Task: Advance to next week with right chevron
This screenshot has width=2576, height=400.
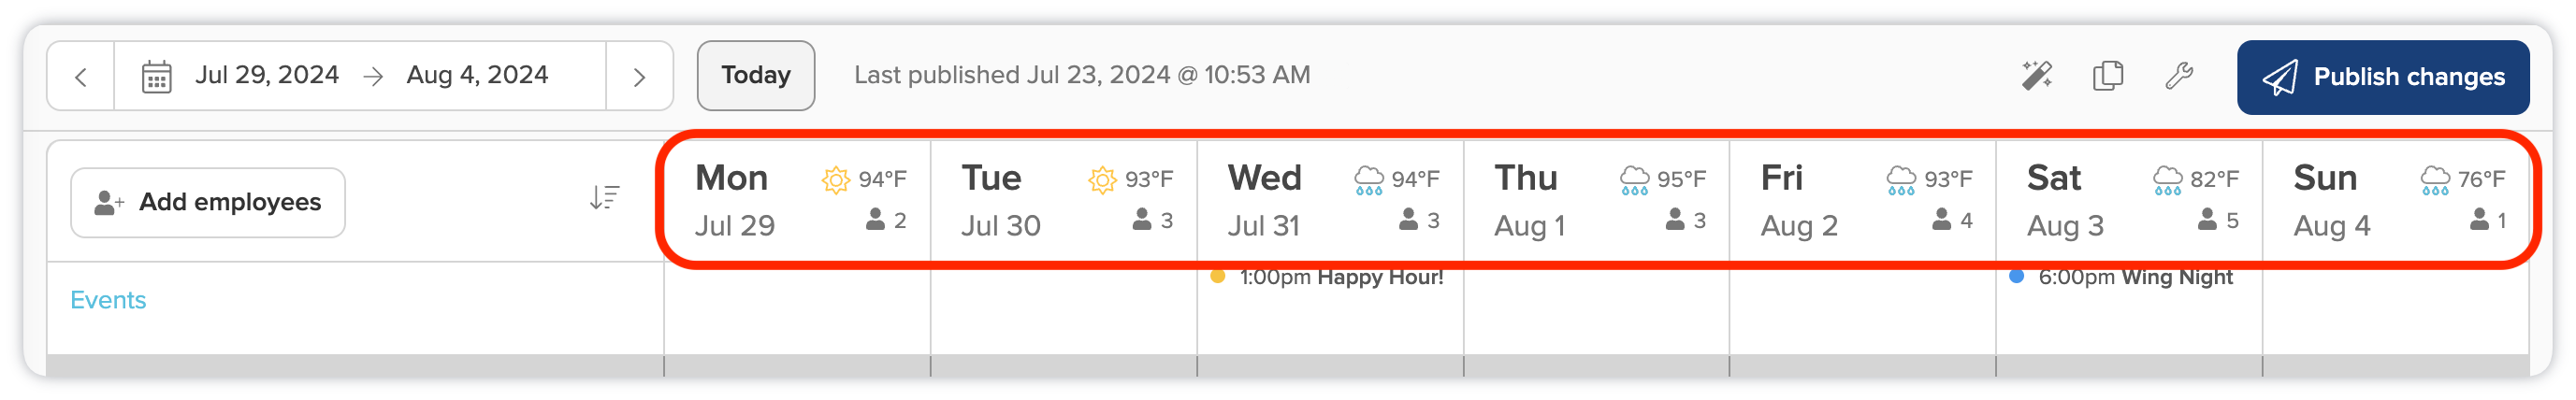Action: [639, 76]
